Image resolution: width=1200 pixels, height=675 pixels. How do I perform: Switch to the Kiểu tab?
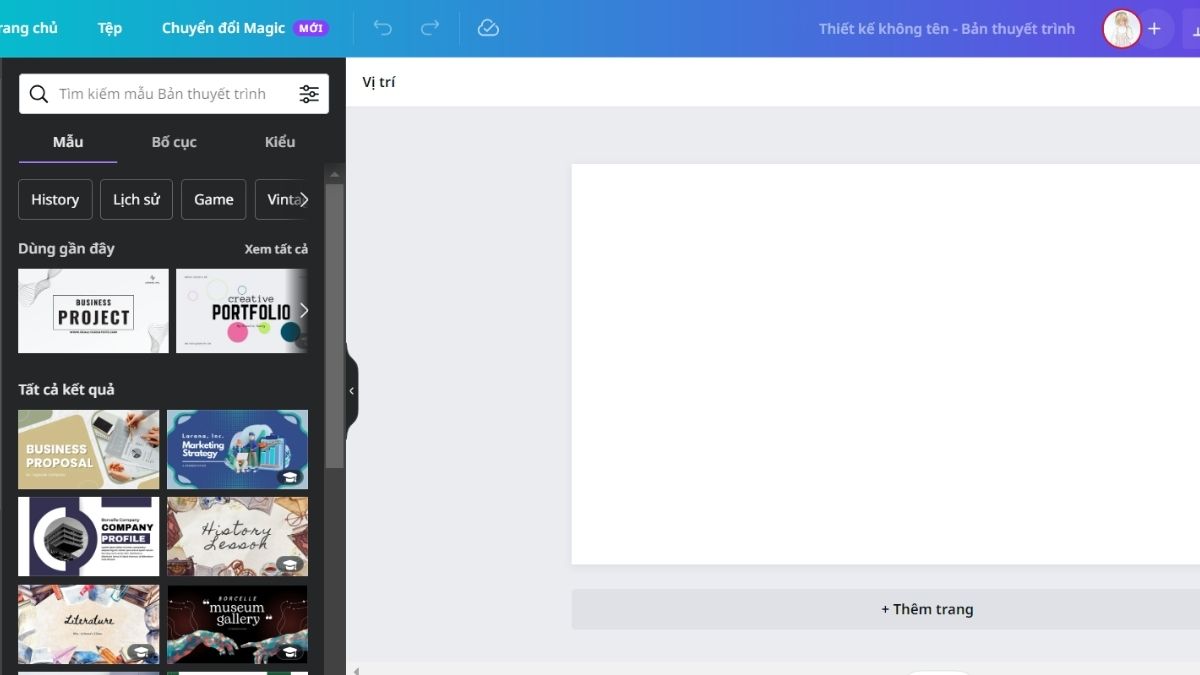pyautogui.click(x=279, y=142)
